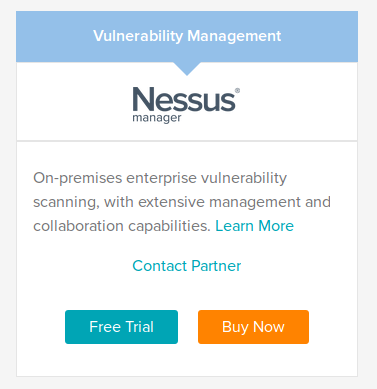Screen dimensions: 377x389
Task: Click the word 'Partner' in Contact Partner
Action: 216,266
